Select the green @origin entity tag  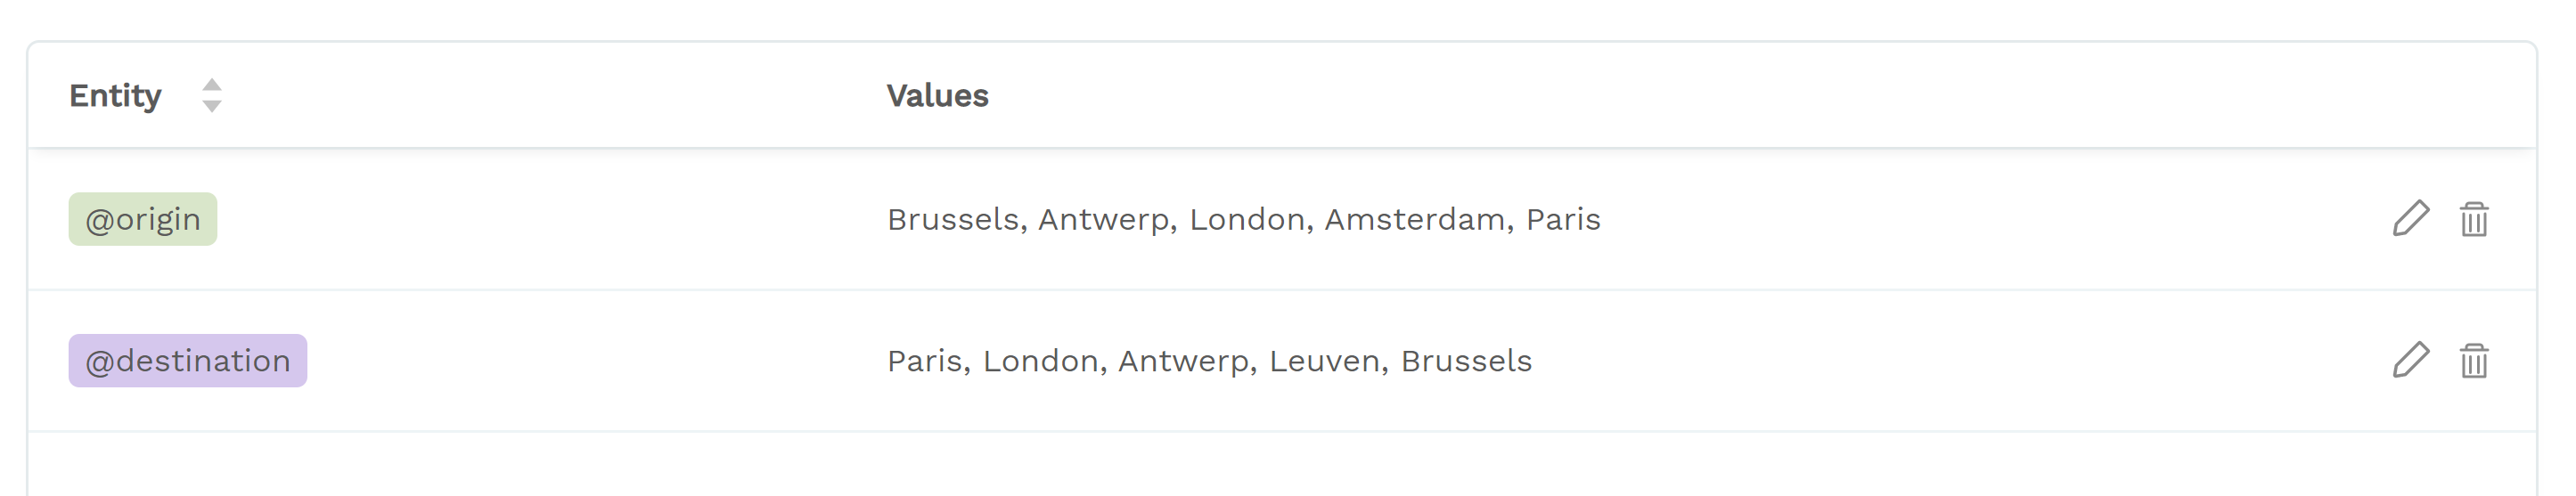click(x=143, y=219)
